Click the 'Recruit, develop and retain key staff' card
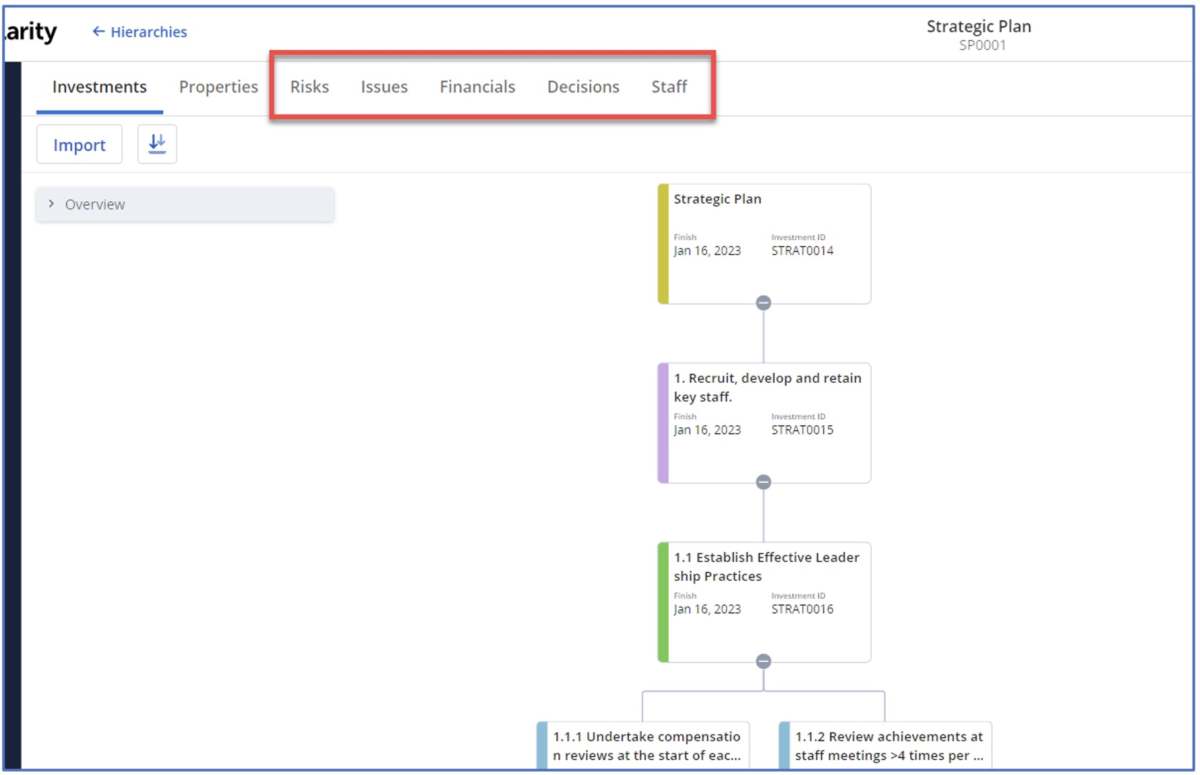 [765, 420]
